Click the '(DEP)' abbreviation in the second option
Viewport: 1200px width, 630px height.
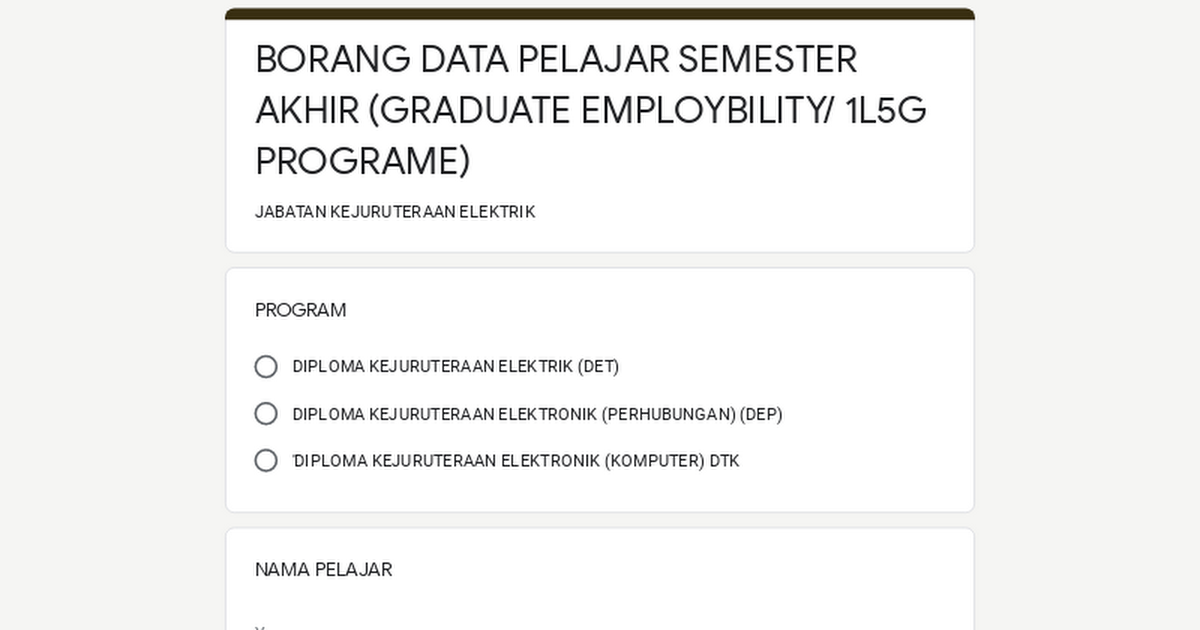(x=761, y=414)
